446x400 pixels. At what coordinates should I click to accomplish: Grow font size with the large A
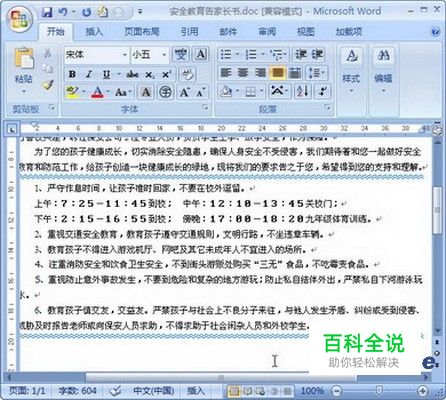tap(184, 92)
